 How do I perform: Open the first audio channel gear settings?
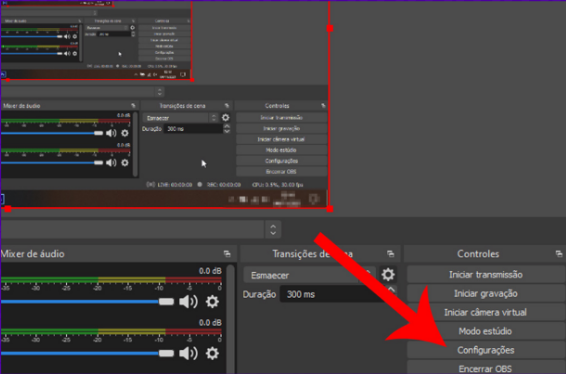(212, 301)
